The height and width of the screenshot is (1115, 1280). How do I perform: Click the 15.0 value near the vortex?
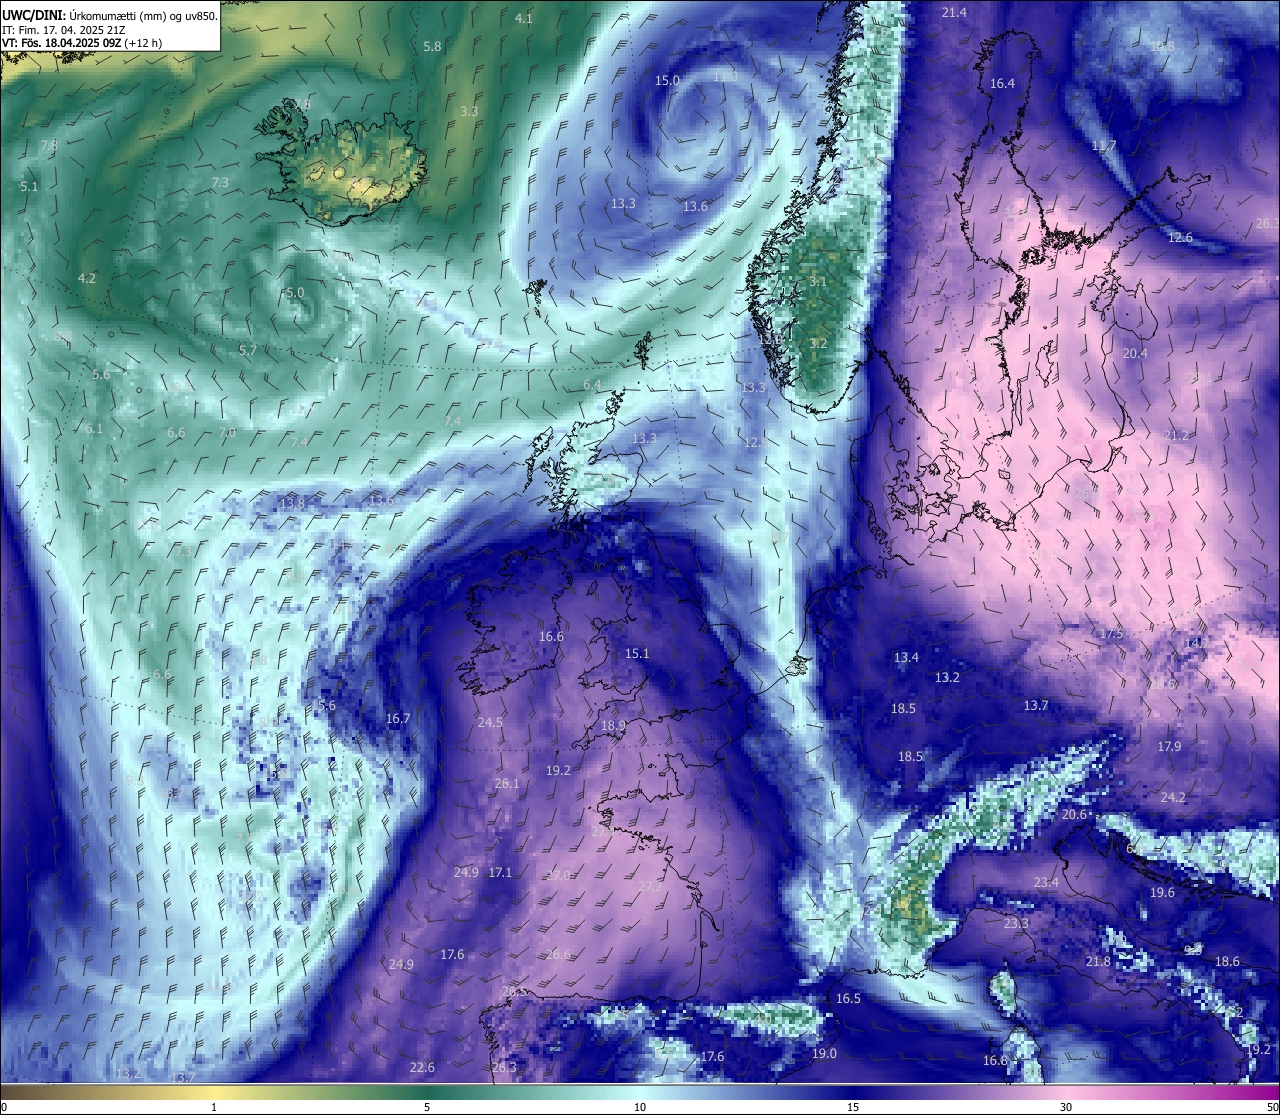[x=667, y=80]
